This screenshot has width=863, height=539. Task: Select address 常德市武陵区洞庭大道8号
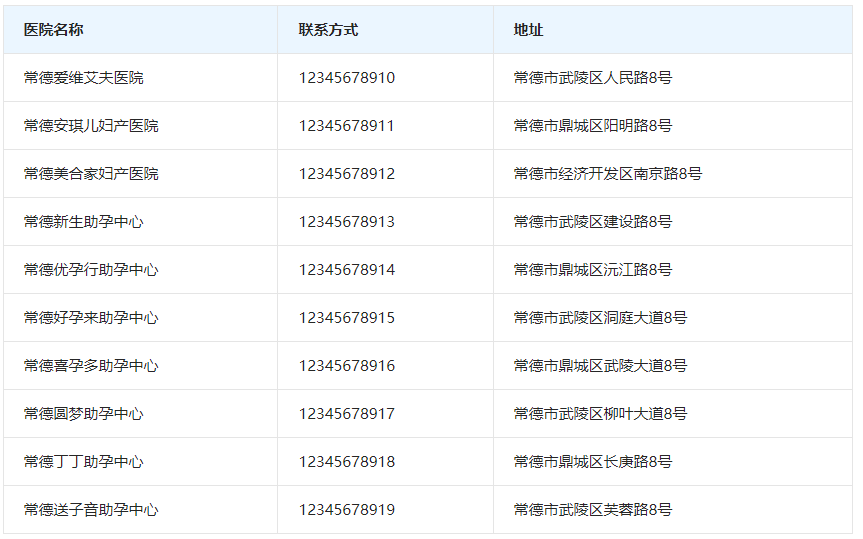coord(600,318)
